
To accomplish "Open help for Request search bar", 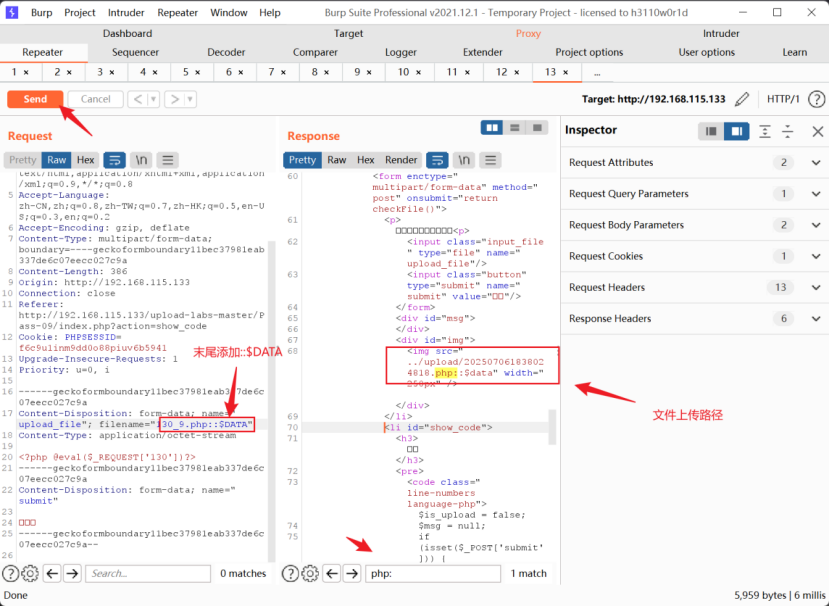I will point(11,573).
